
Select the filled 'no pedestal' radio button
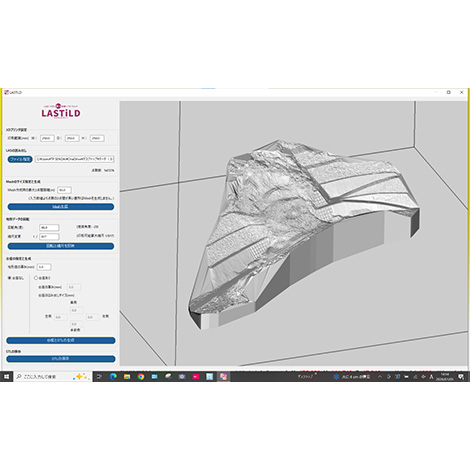click(9, 278)
